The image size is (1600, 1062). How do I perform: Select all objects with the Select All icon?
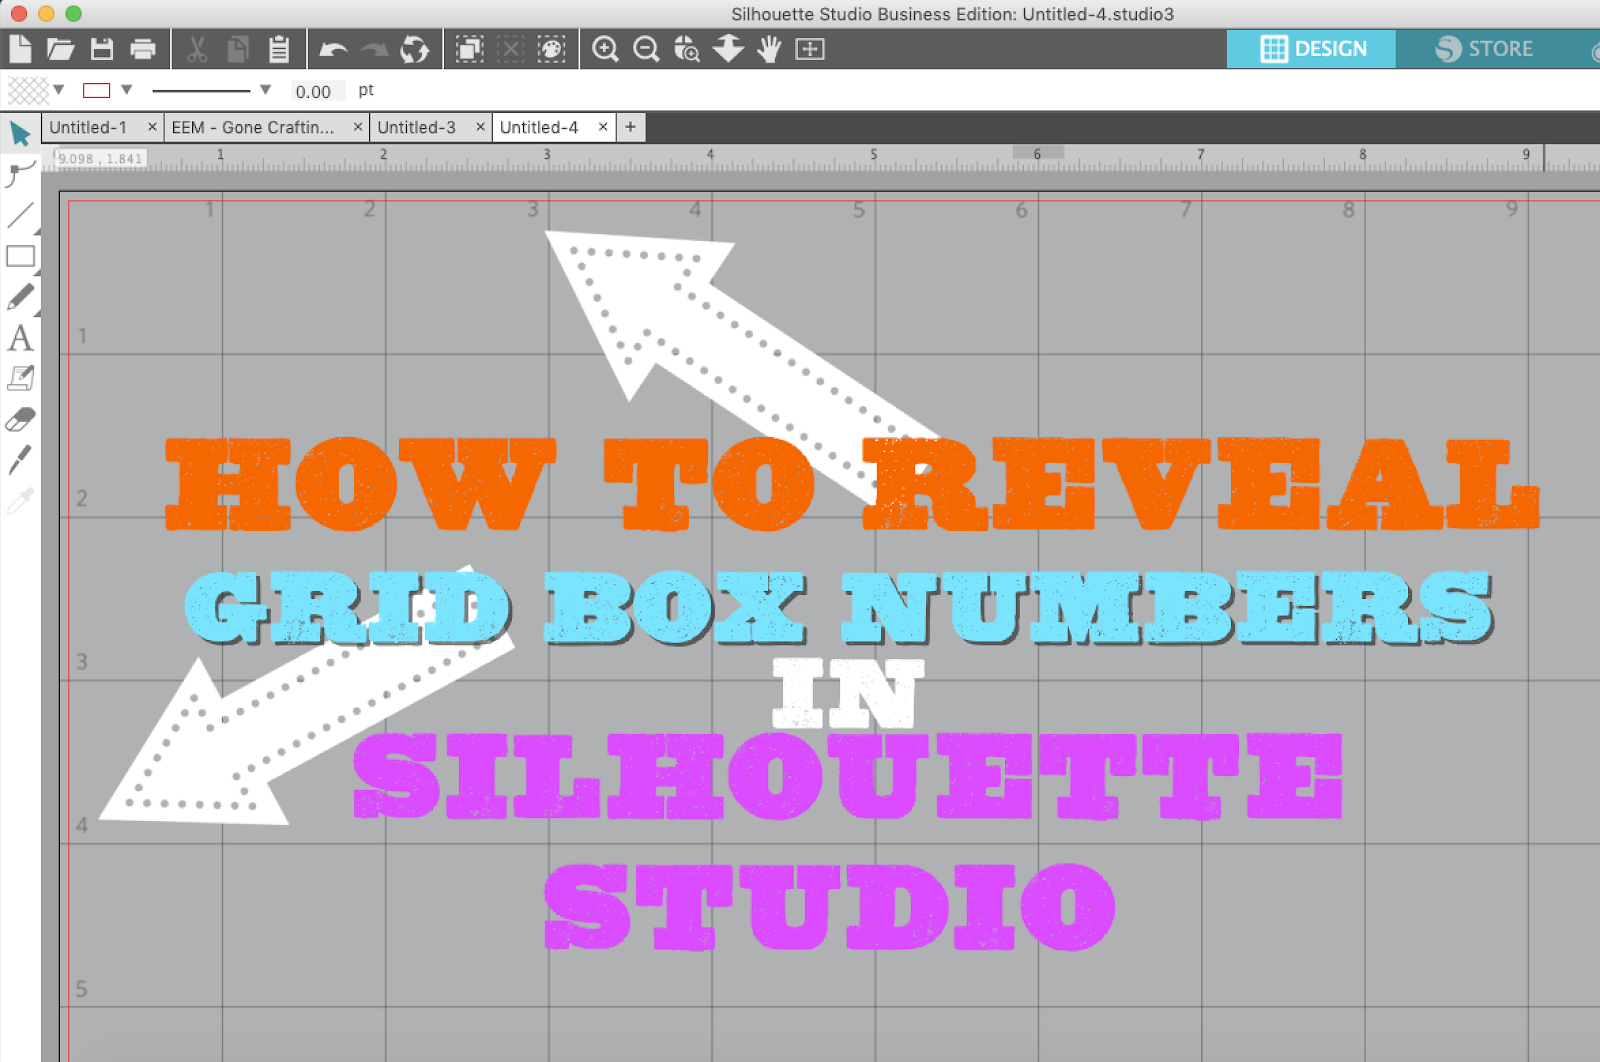(x=470, y=48)
